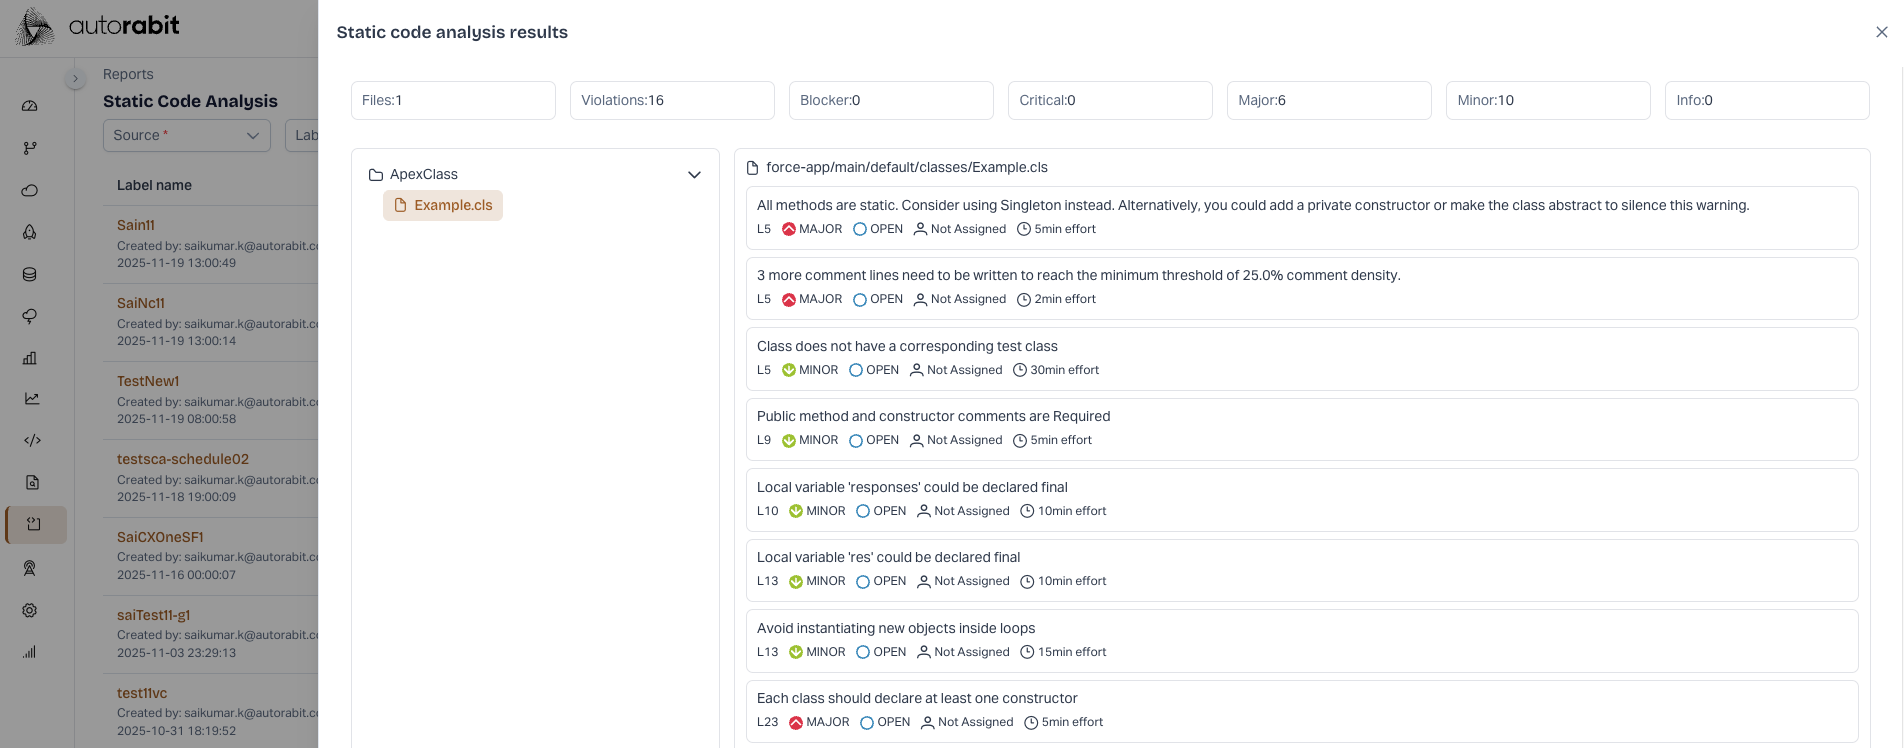1904x748 pixels.
Task: Click the line chart icon in sidebar
Action: click(x=32, y=398)
